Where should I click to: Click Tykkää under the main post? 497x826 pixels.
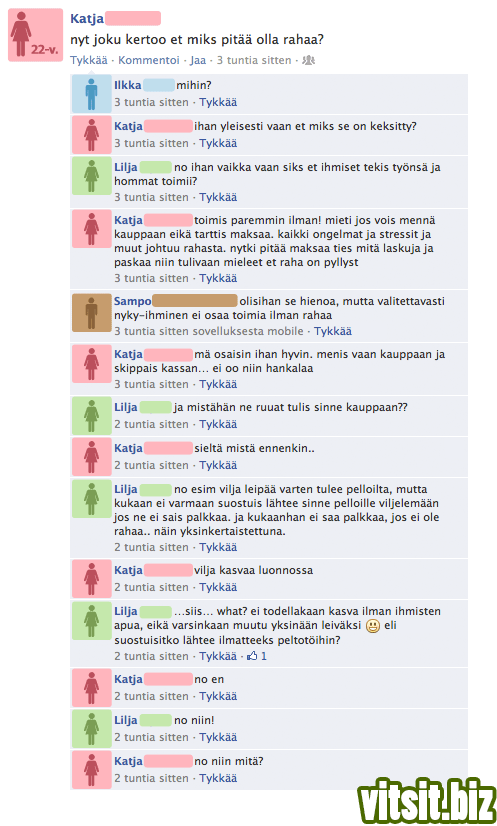point(89,60)
